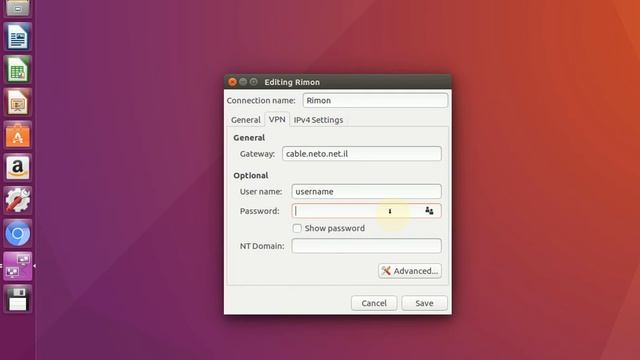Click the NT Domain input field
The height and width of the screenshot is (360, 640).
pos(367,246)
